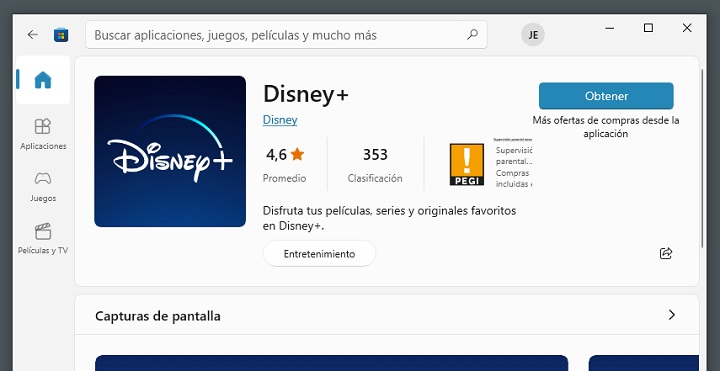Click the search magnifier icon

(x=472, y=34)
